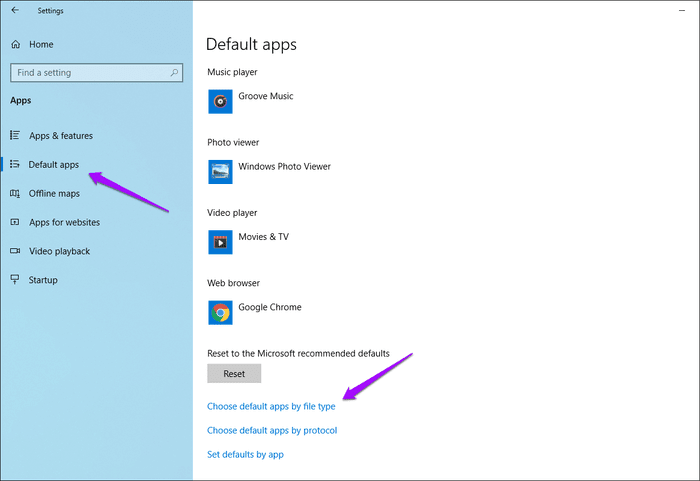
Task: Open Choose default apps by protocol
Action: 272,431
